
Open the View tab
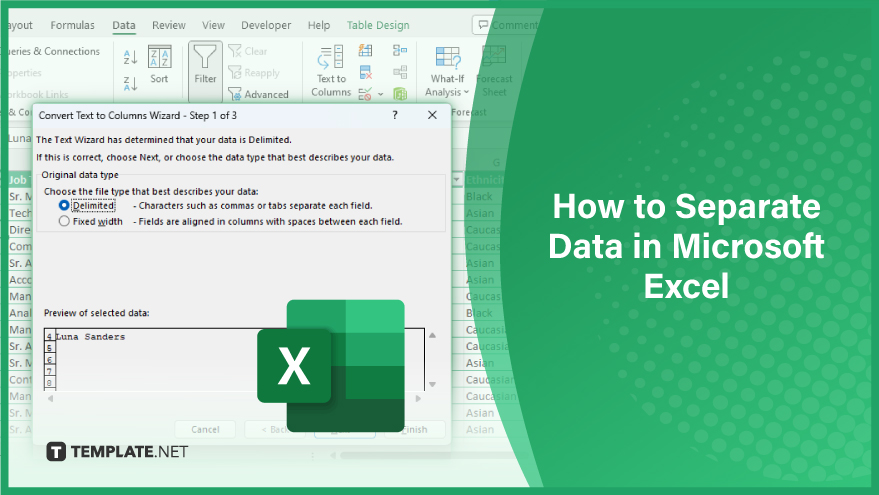point(213,25)
